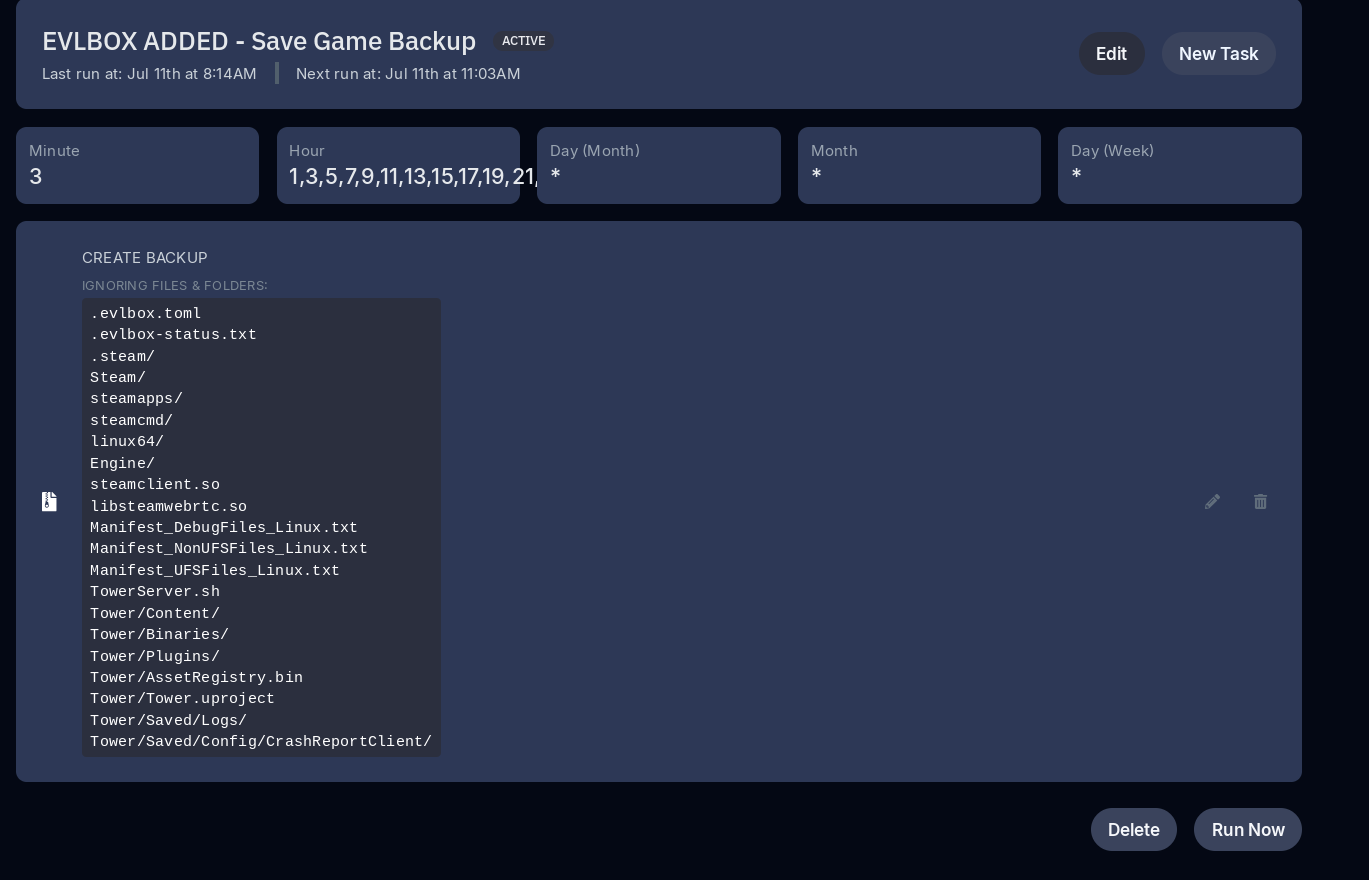The image size is (1369, 880).
Task: Click the Tower/Saved/Logs/ ignore entry
Action: pyautogui.click(x=169, y=721)
